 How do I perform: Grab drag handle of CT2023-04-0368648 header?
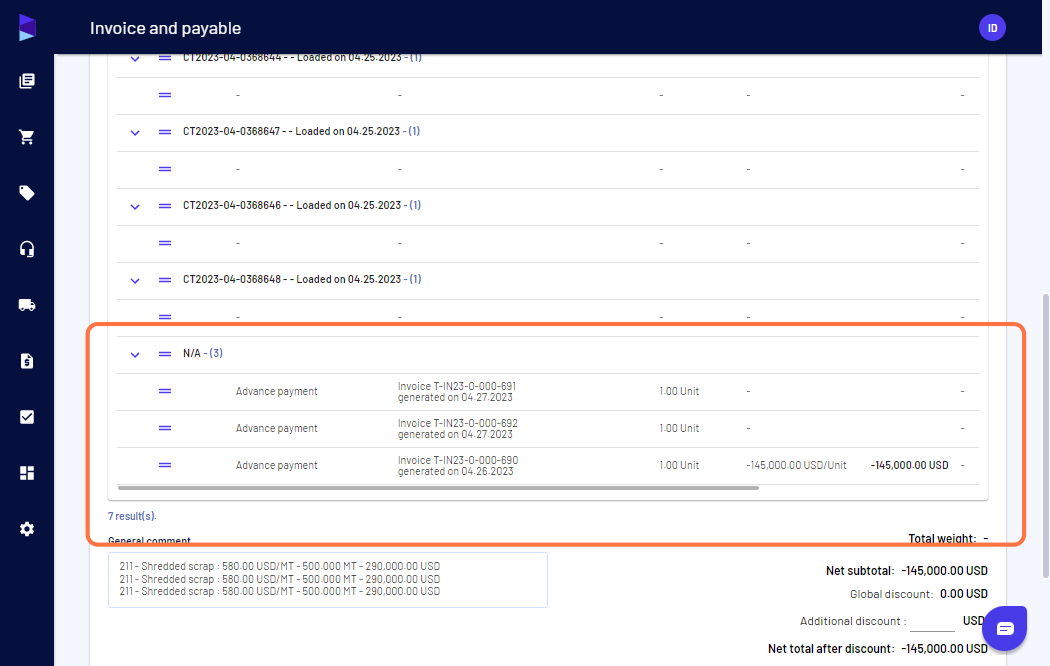(x=165, y=280)
